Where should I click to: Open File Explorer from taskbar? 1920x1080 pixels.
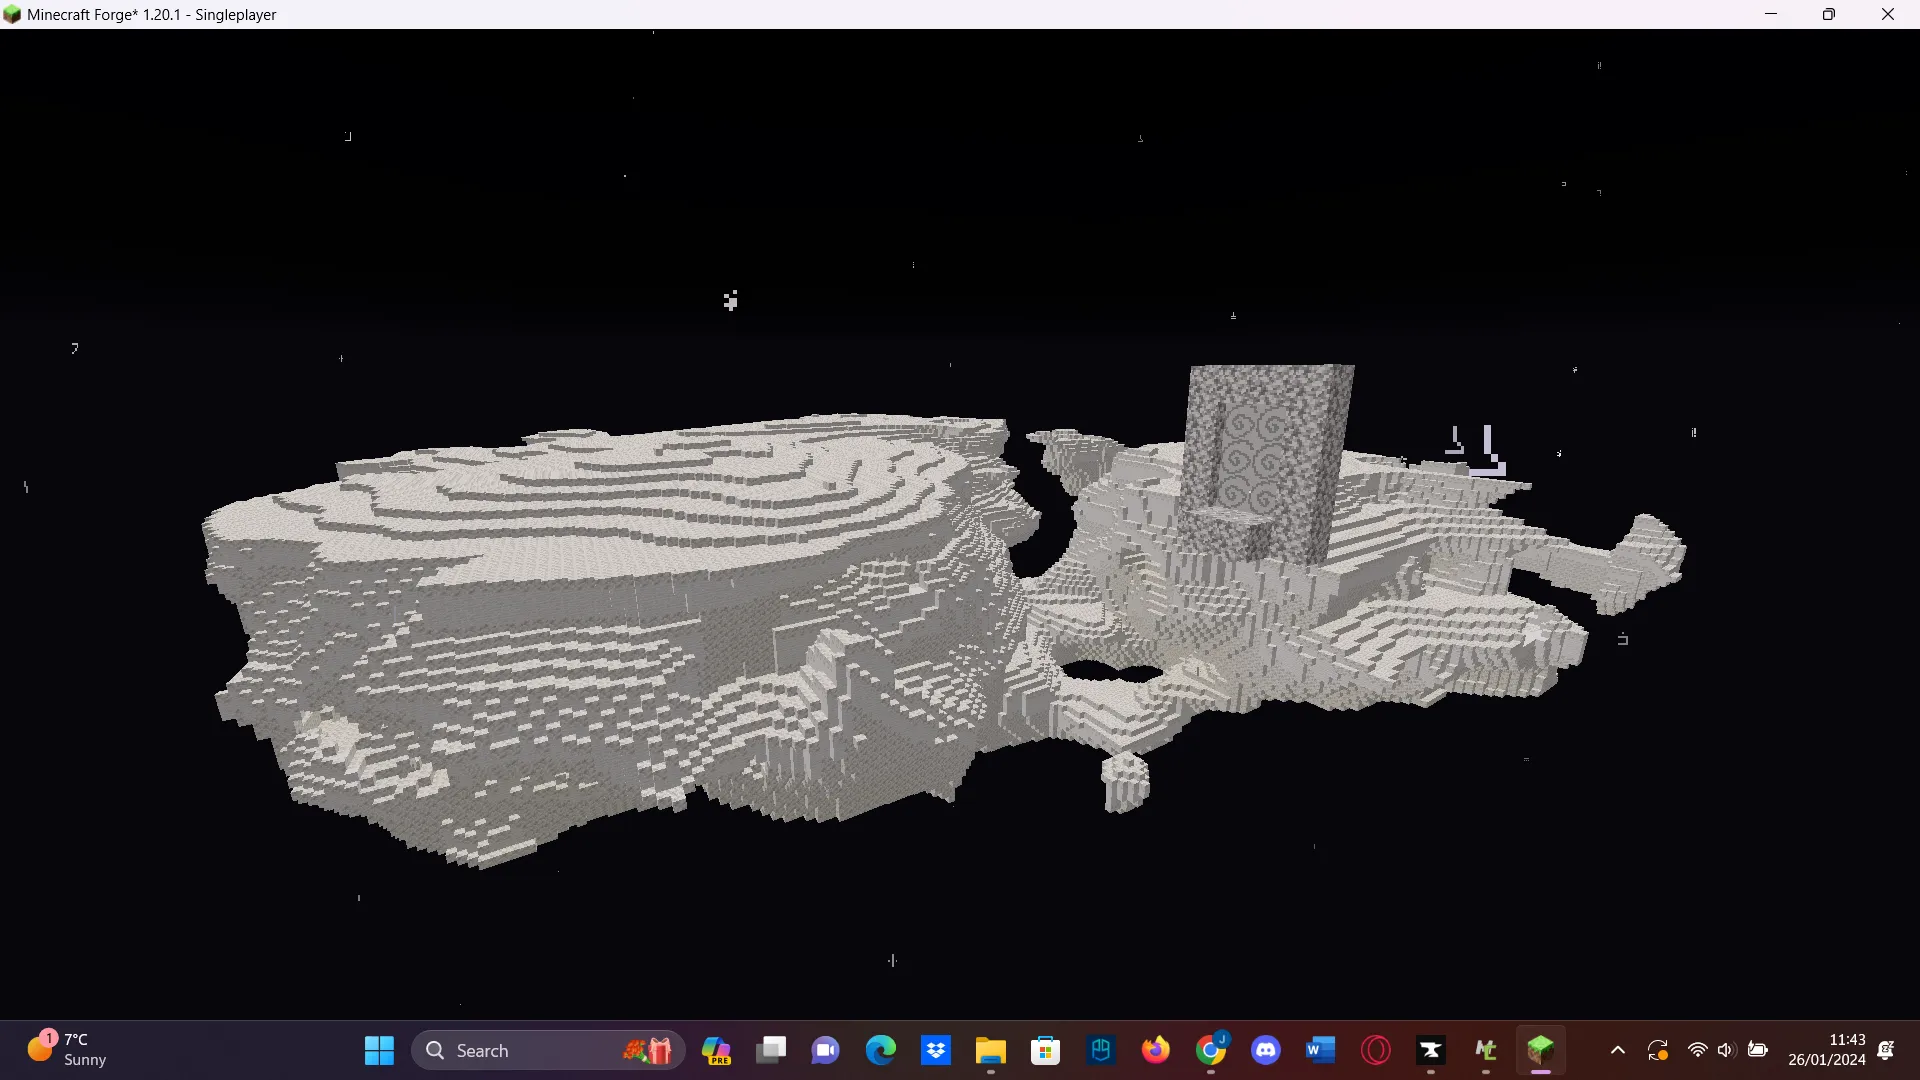point(991,1050)
